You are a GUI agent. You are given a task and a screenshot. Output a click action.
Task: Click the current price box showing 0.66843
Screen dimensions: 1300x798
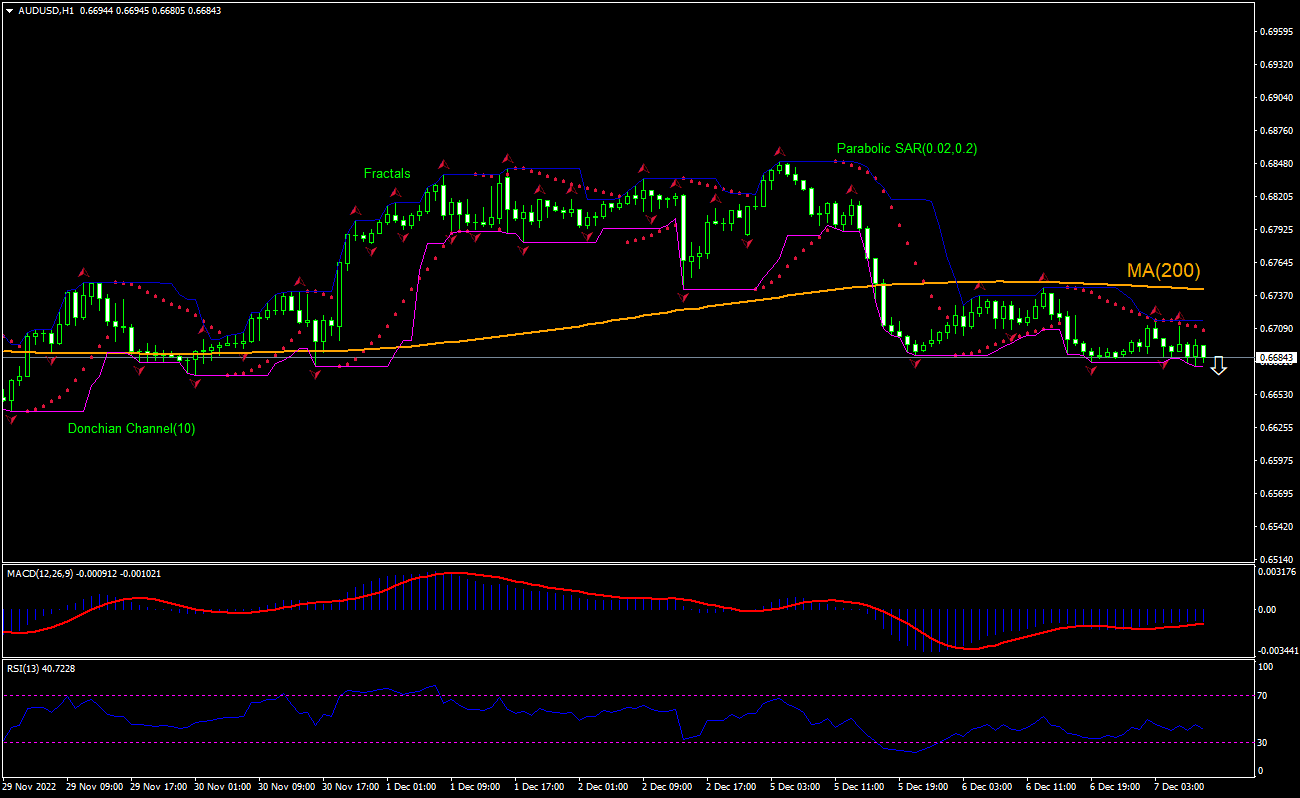click(1275, 356)
